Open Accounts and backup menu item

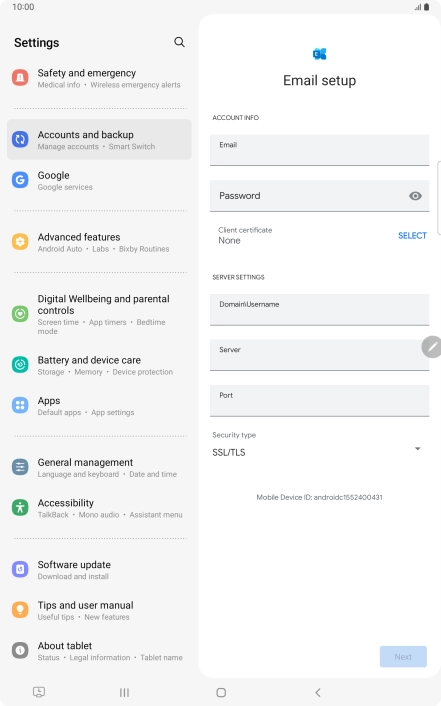[99, 140]
